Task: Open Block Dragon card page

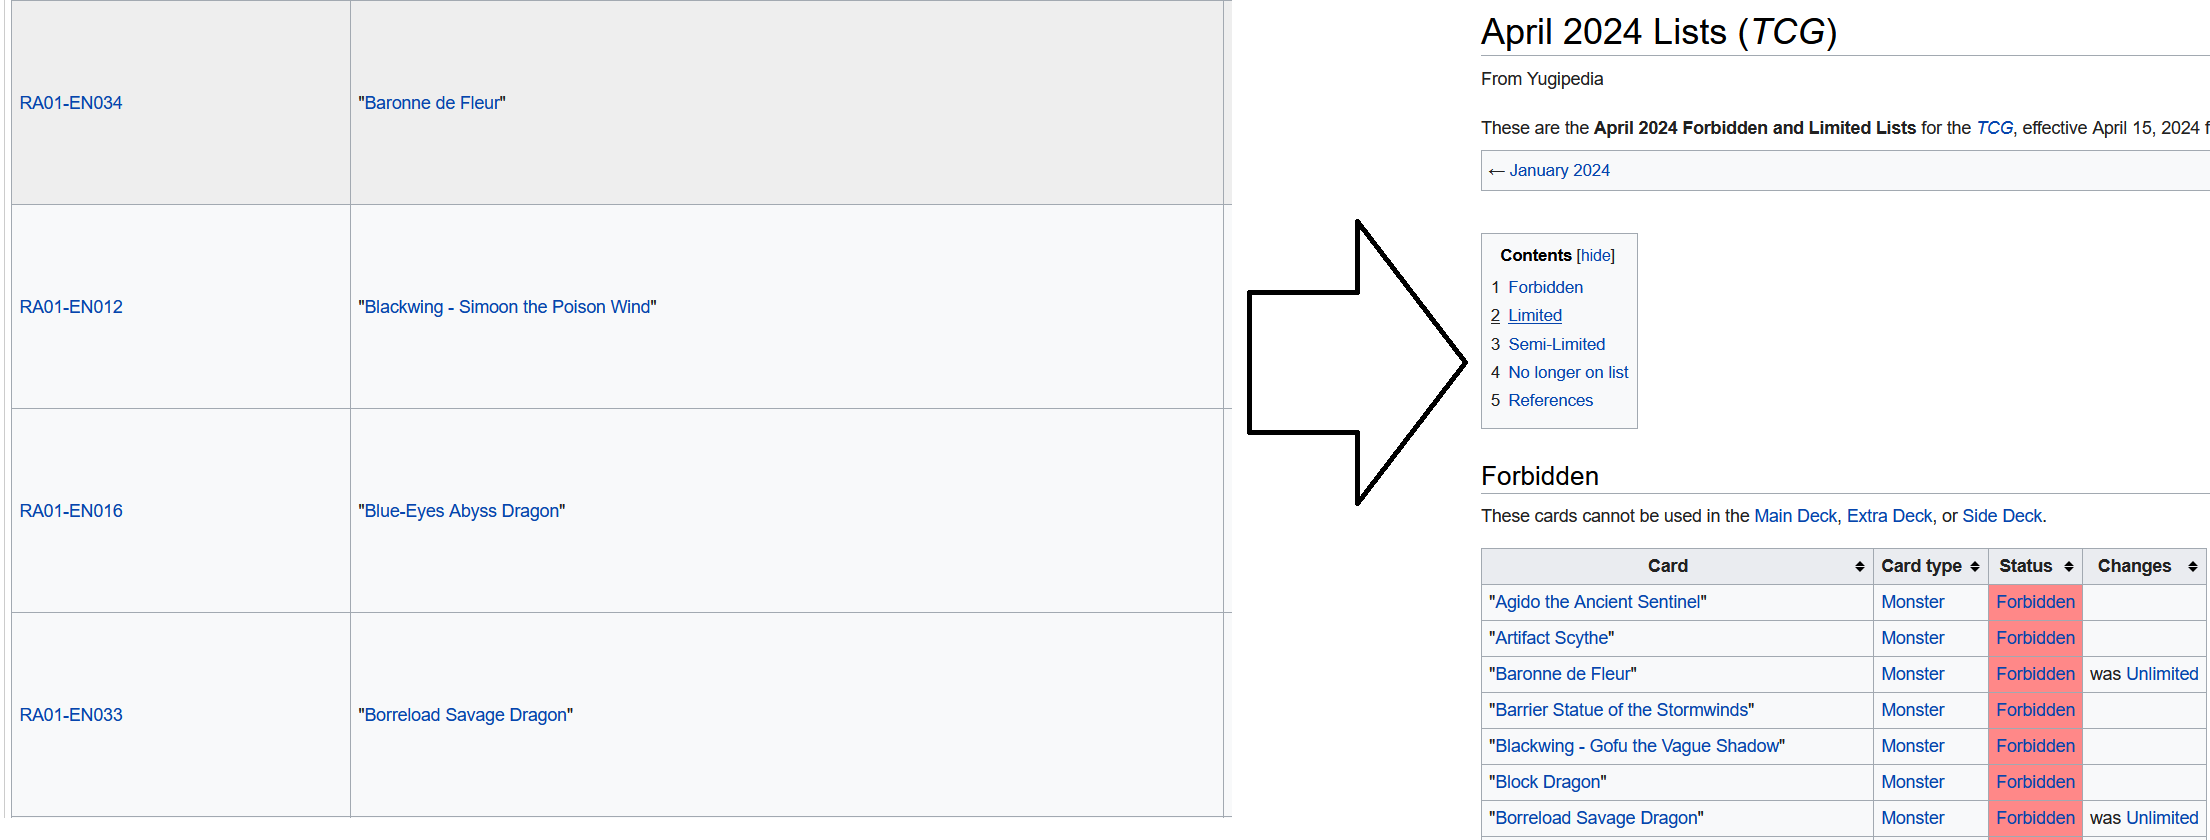Action: (1548, 782)
